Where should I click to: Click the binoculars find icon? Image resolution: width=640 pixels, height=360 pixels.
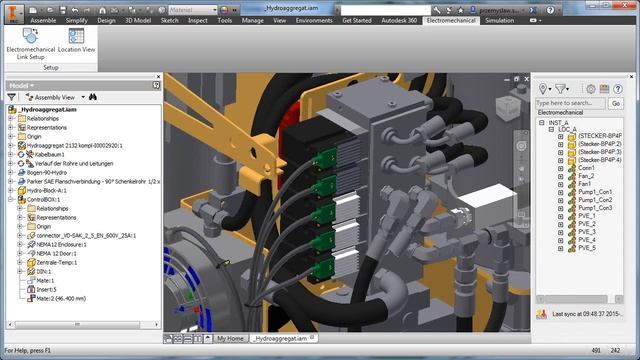click(93, 97)
